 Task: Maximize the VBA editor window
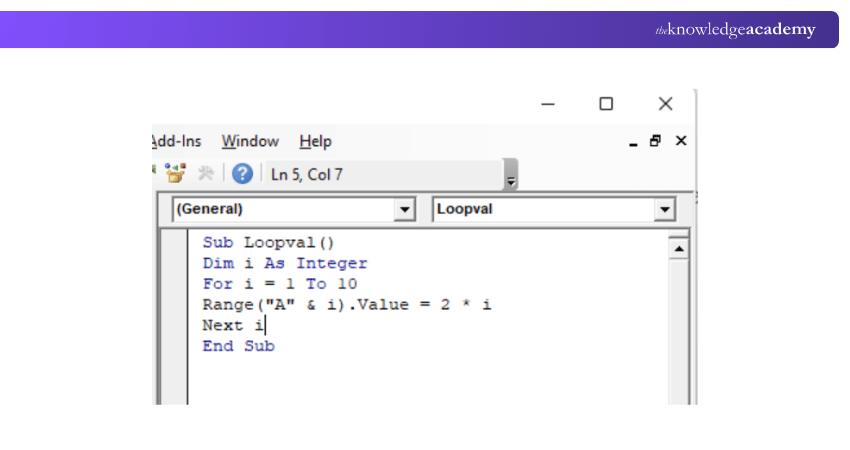606,104
